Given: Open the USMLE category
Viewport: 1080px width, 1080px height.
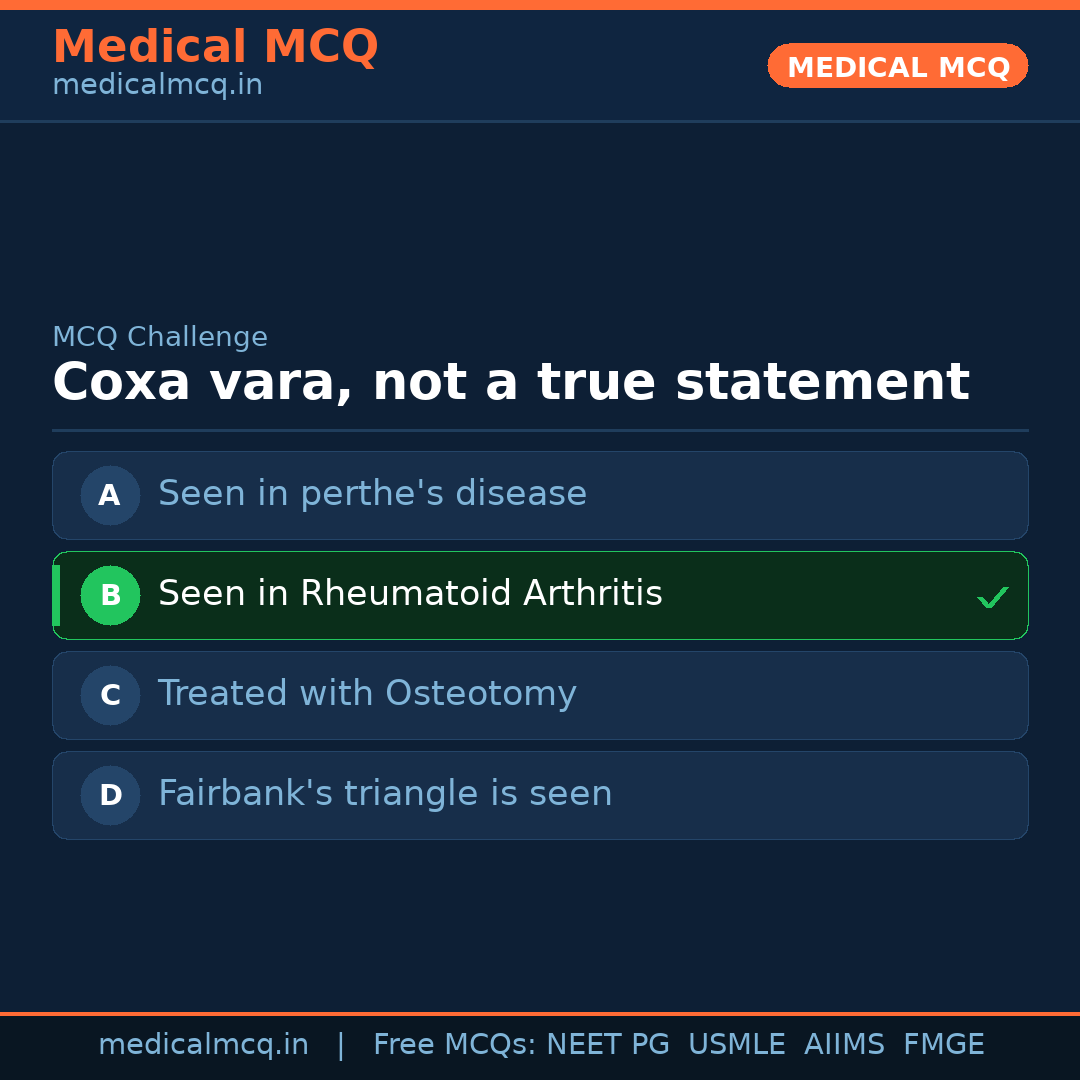Looking at the screenshot, I should point(737,1043).
